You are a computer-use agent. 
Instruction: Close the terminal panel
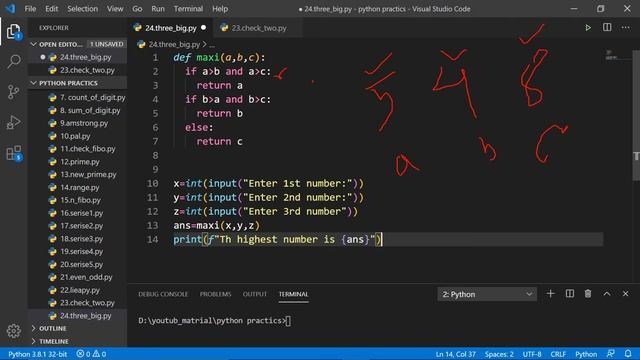click(625, 293)
